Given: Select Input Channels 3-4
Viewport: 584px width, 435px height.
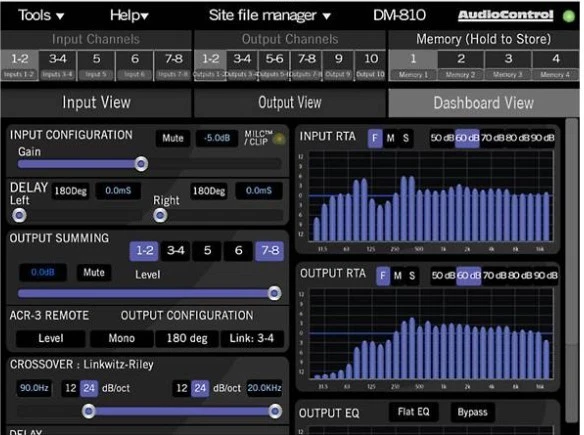Looking at the screenshot, I should point(58,65).
